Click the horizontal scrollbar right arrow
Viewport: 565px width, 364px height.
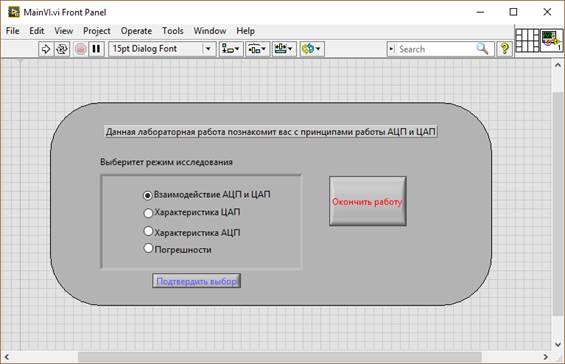(546, 357)
